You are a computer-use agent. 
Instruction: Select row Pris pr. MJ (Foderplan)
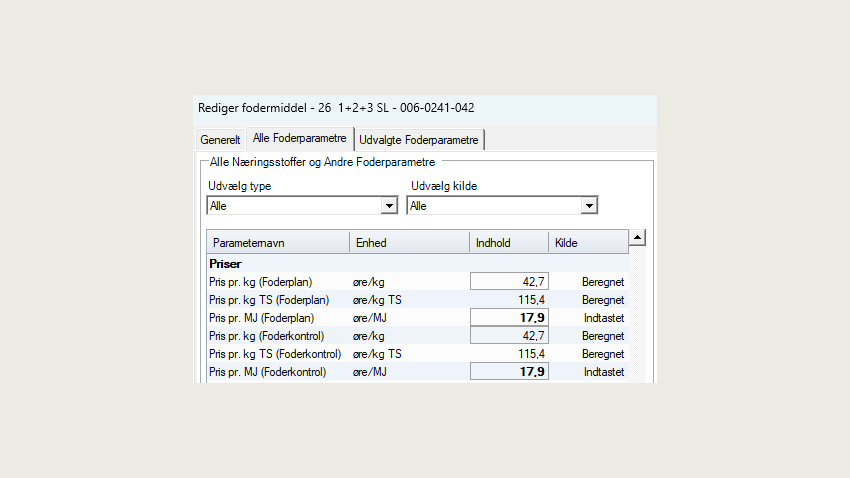tap(418, 318)
